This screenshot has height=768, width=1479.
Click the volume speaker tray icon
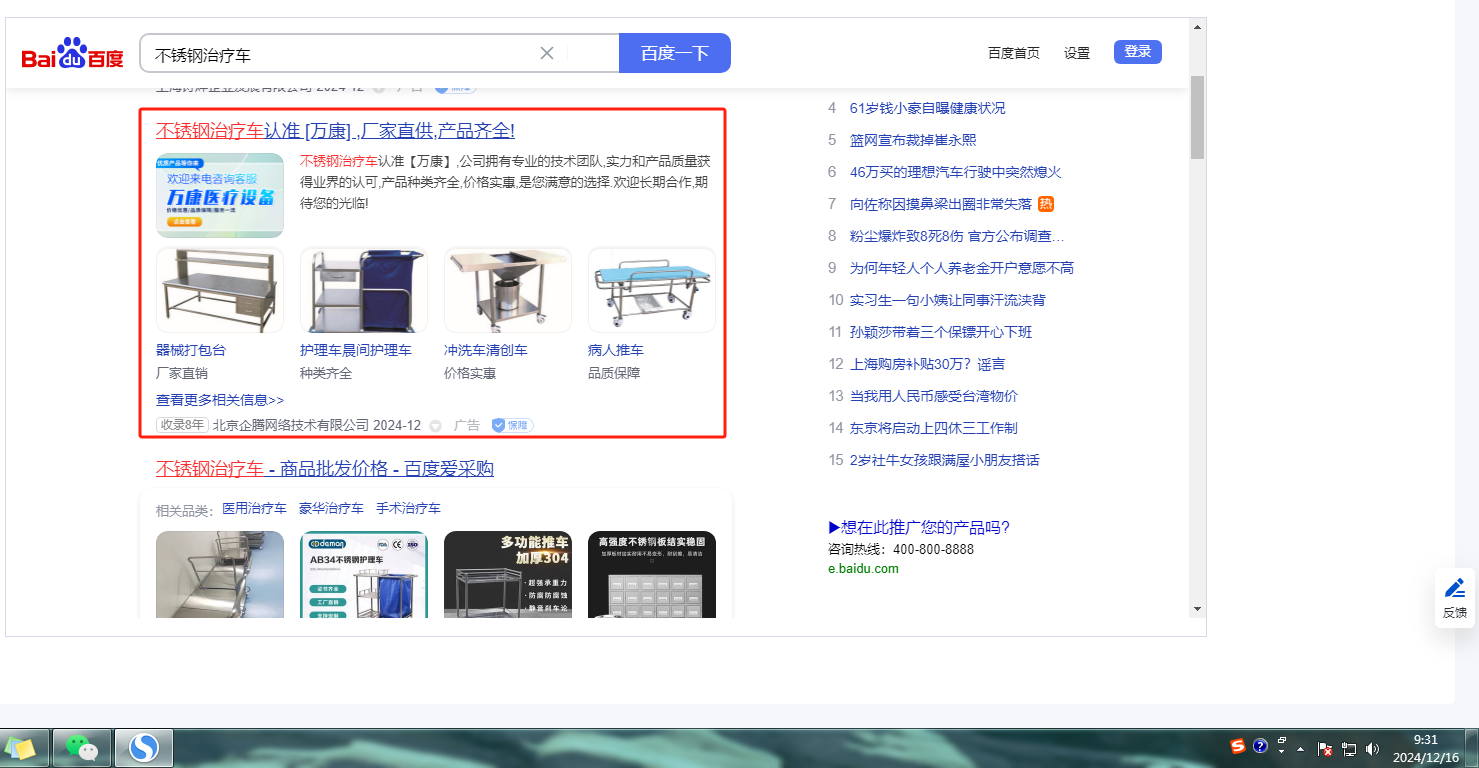(x=1373, y=748)
